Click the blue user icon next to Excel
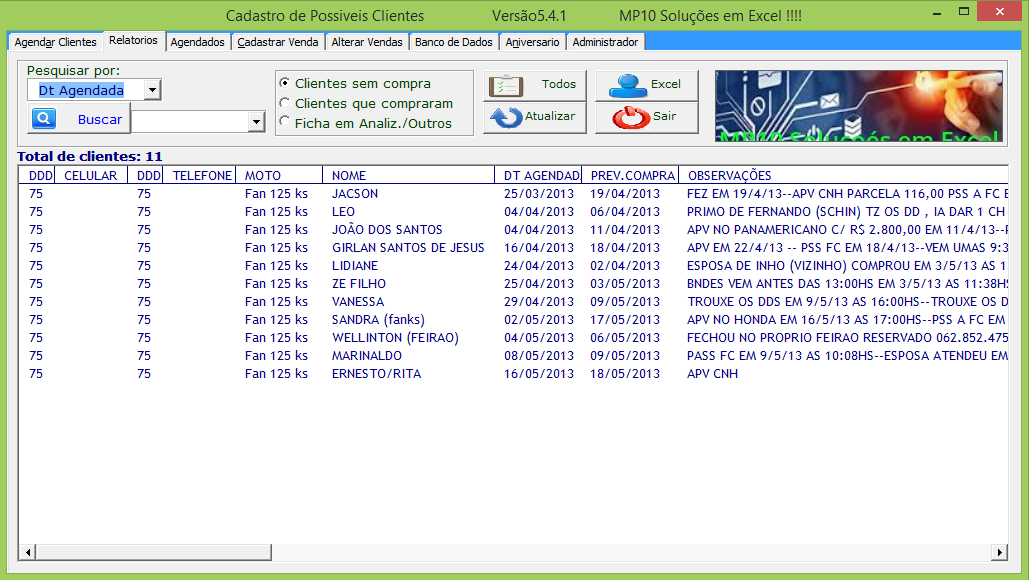1029x580 pixels. point(627,85)
